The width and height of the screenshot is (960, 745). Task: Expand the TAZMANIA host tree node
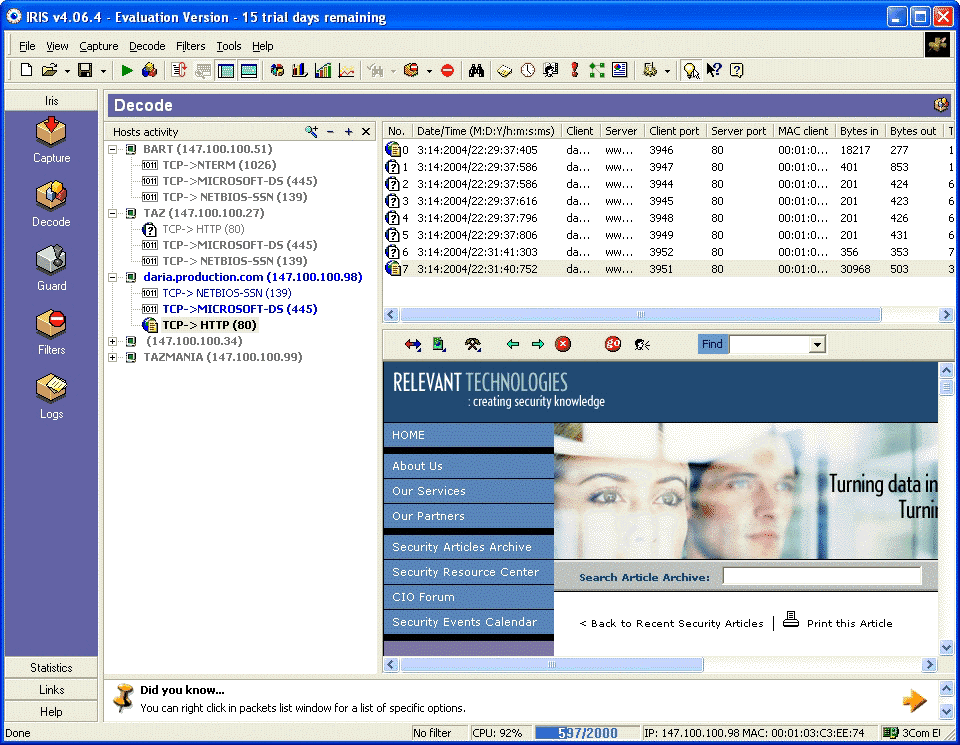pyautogui.click(x=113, y=357)
